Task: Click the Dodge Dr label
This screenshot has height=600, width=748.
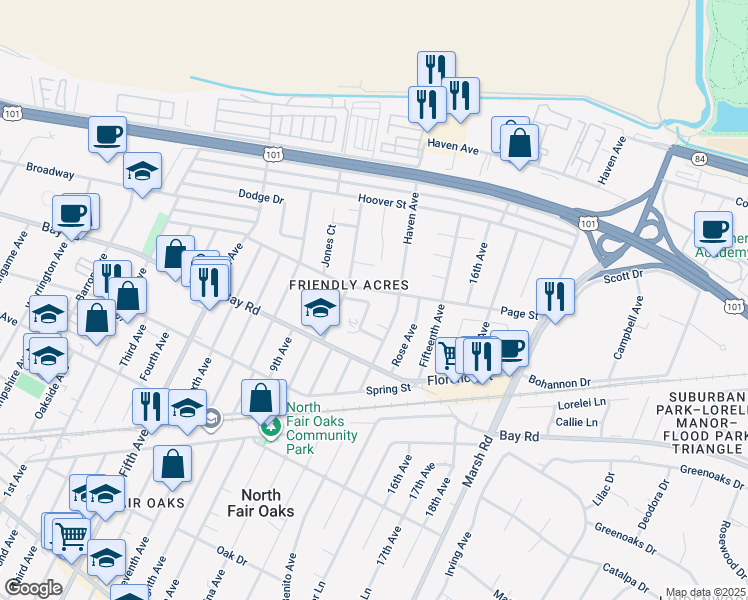Action: point(261,196)
